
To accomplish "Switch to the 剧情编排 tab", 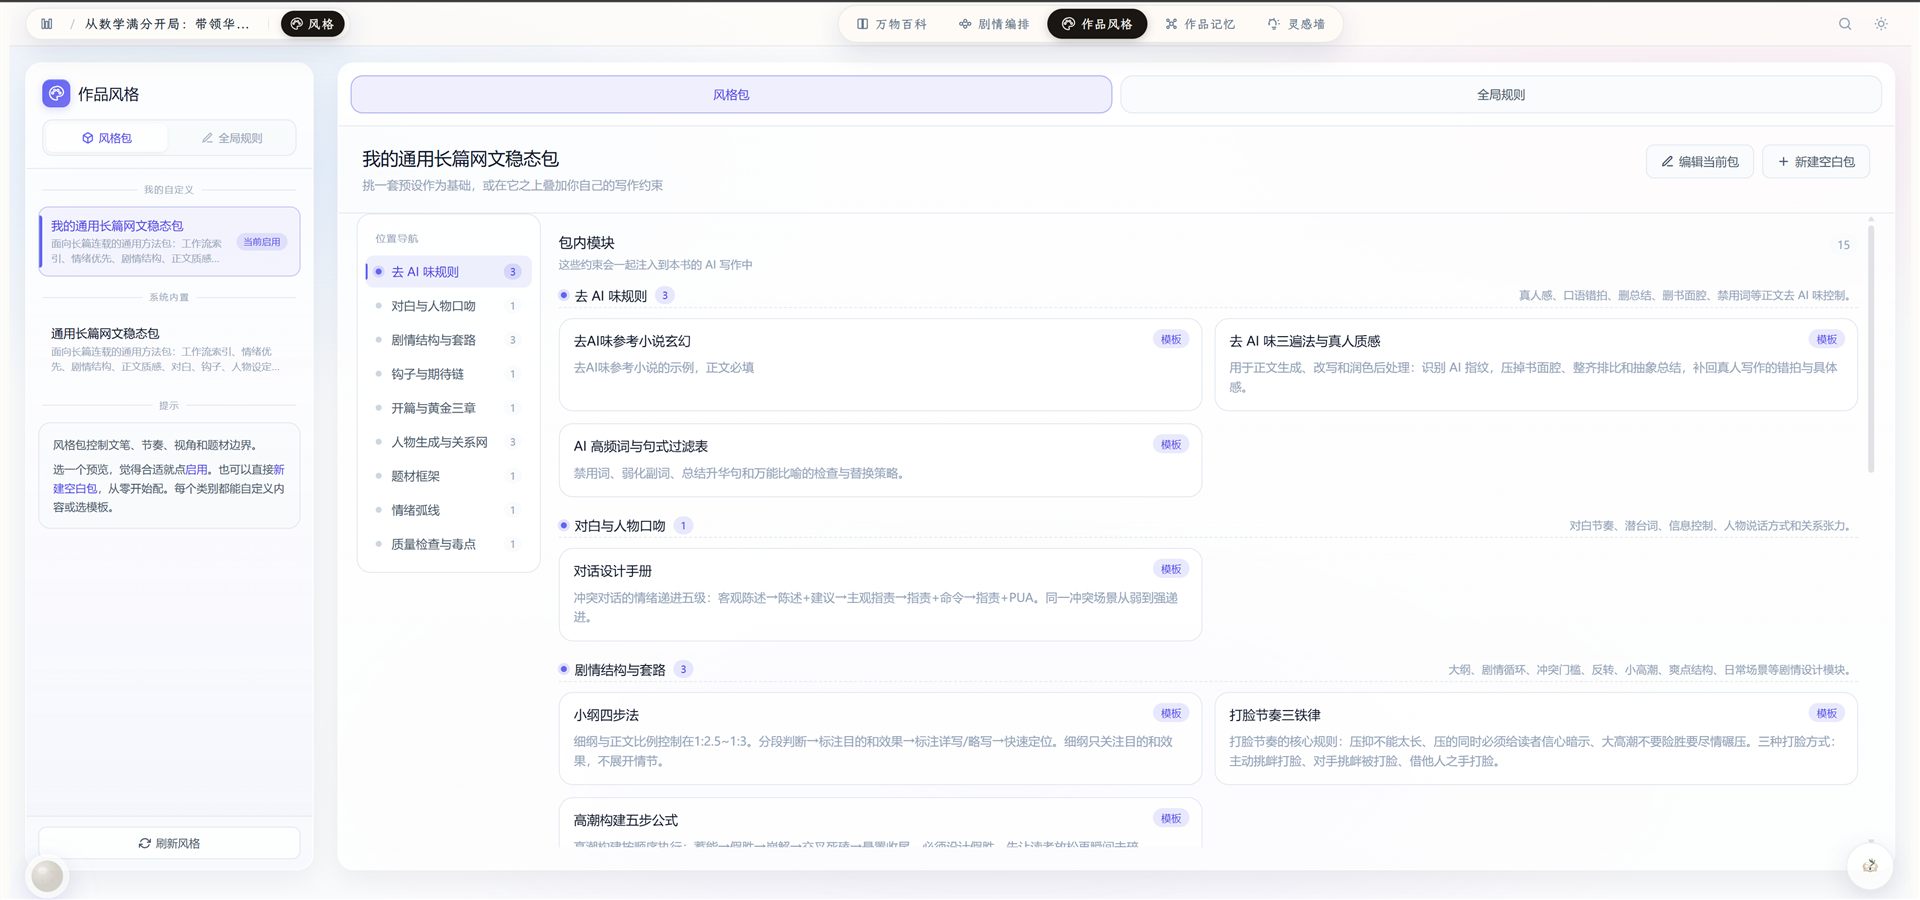I will point(994,24).
